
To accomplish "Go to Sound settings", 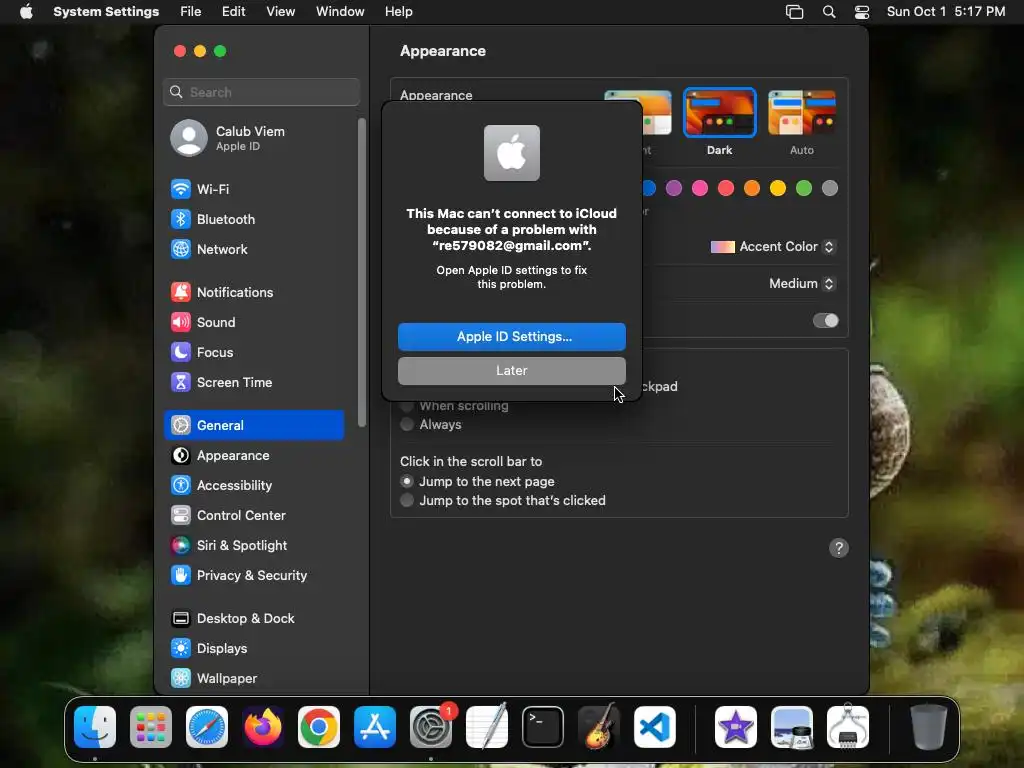I will pos(253,323).
